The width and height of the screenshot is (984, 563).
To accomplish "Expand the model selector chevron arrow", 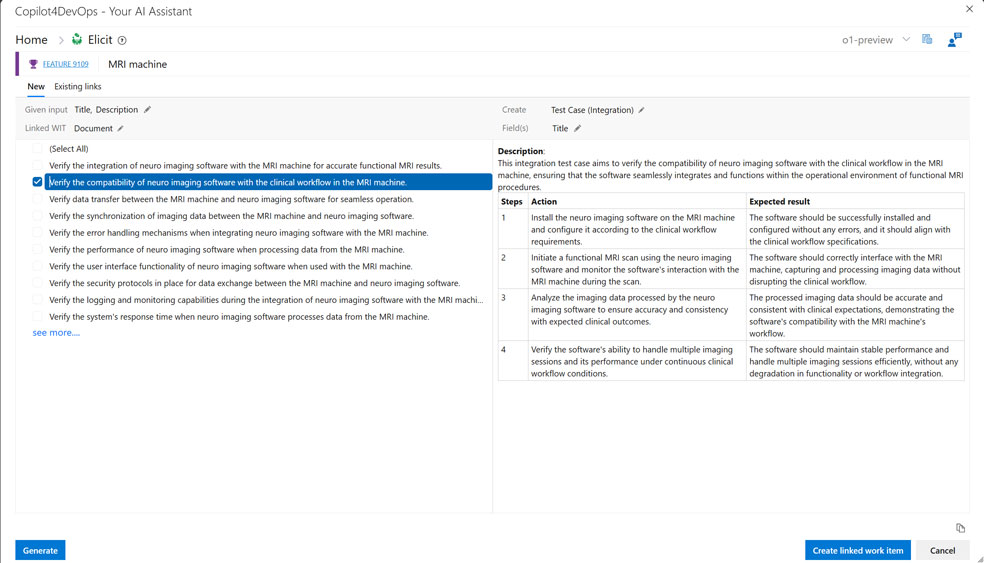I will point(906,40).
